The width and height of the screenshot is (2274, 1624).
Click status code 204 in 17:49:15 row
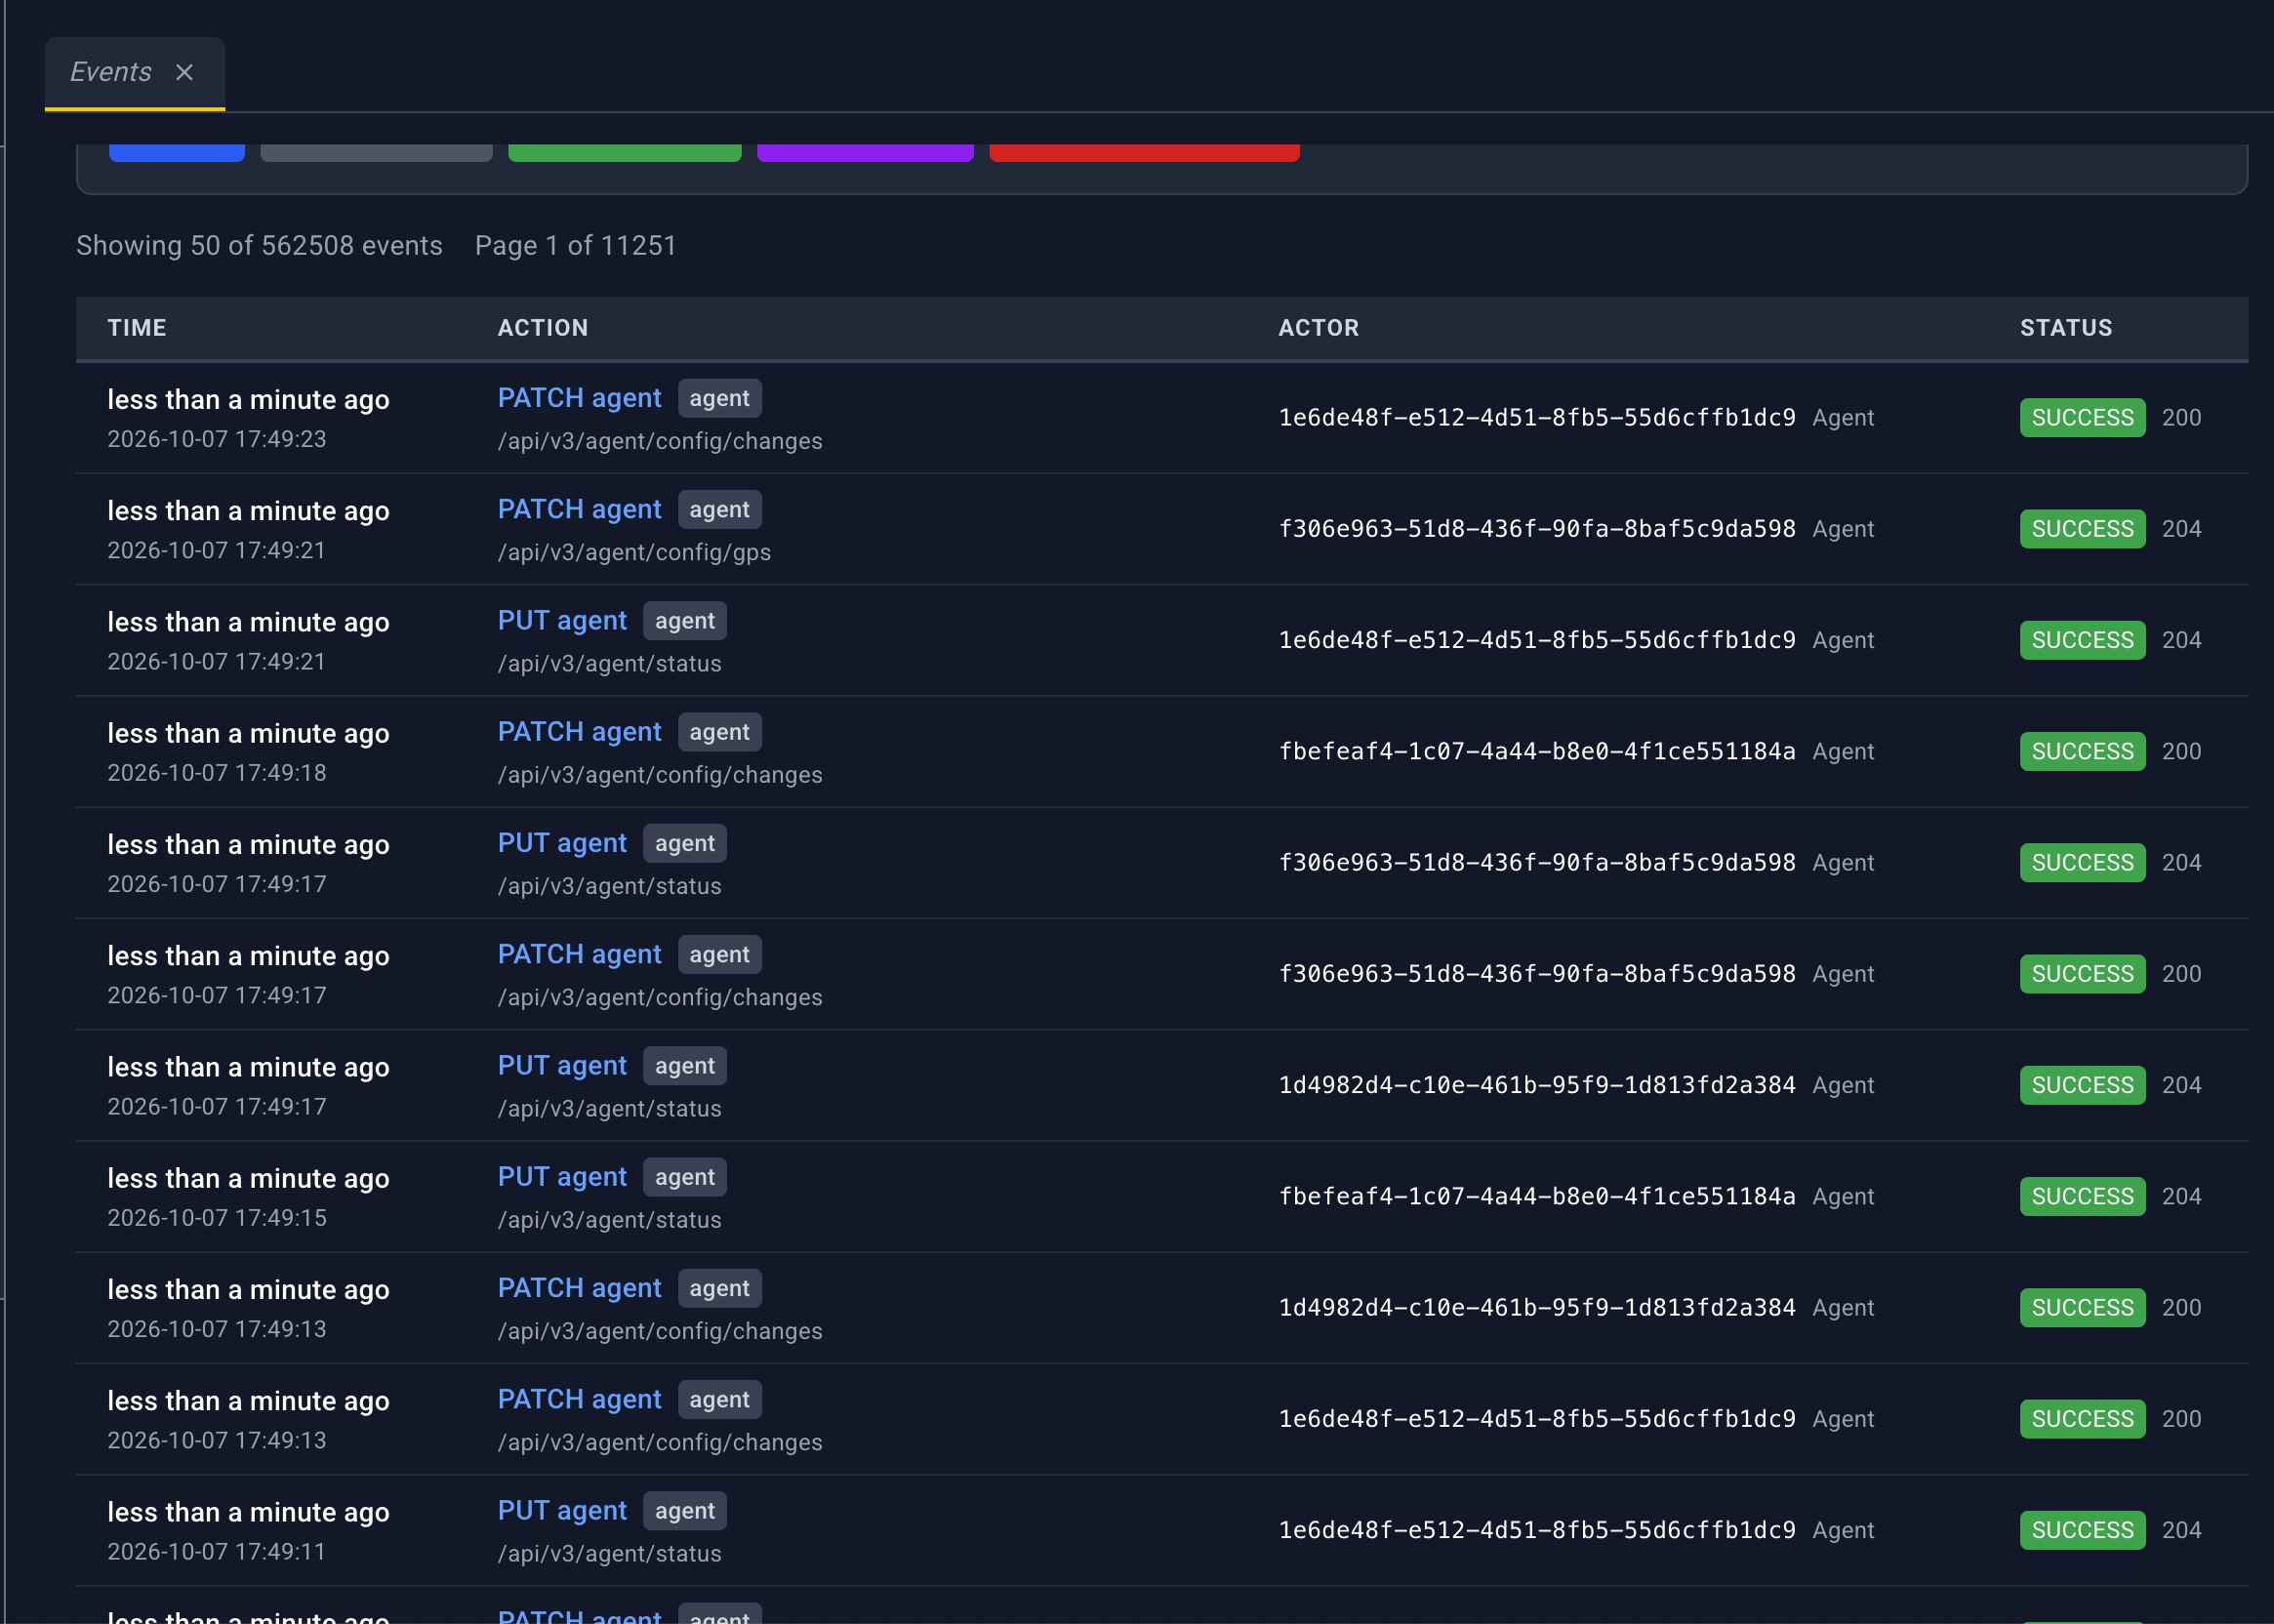pos(2181,1196)
